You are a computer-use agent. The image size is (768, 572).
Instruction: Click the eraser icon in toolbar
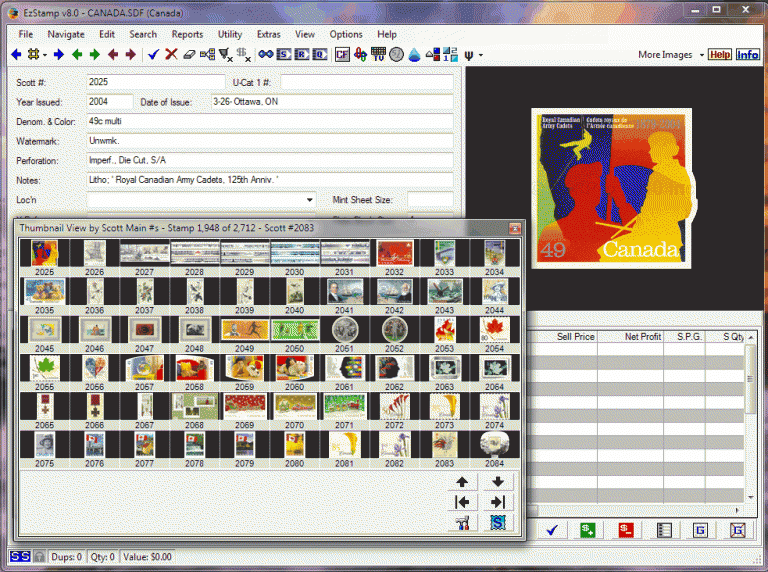(189, 55)
